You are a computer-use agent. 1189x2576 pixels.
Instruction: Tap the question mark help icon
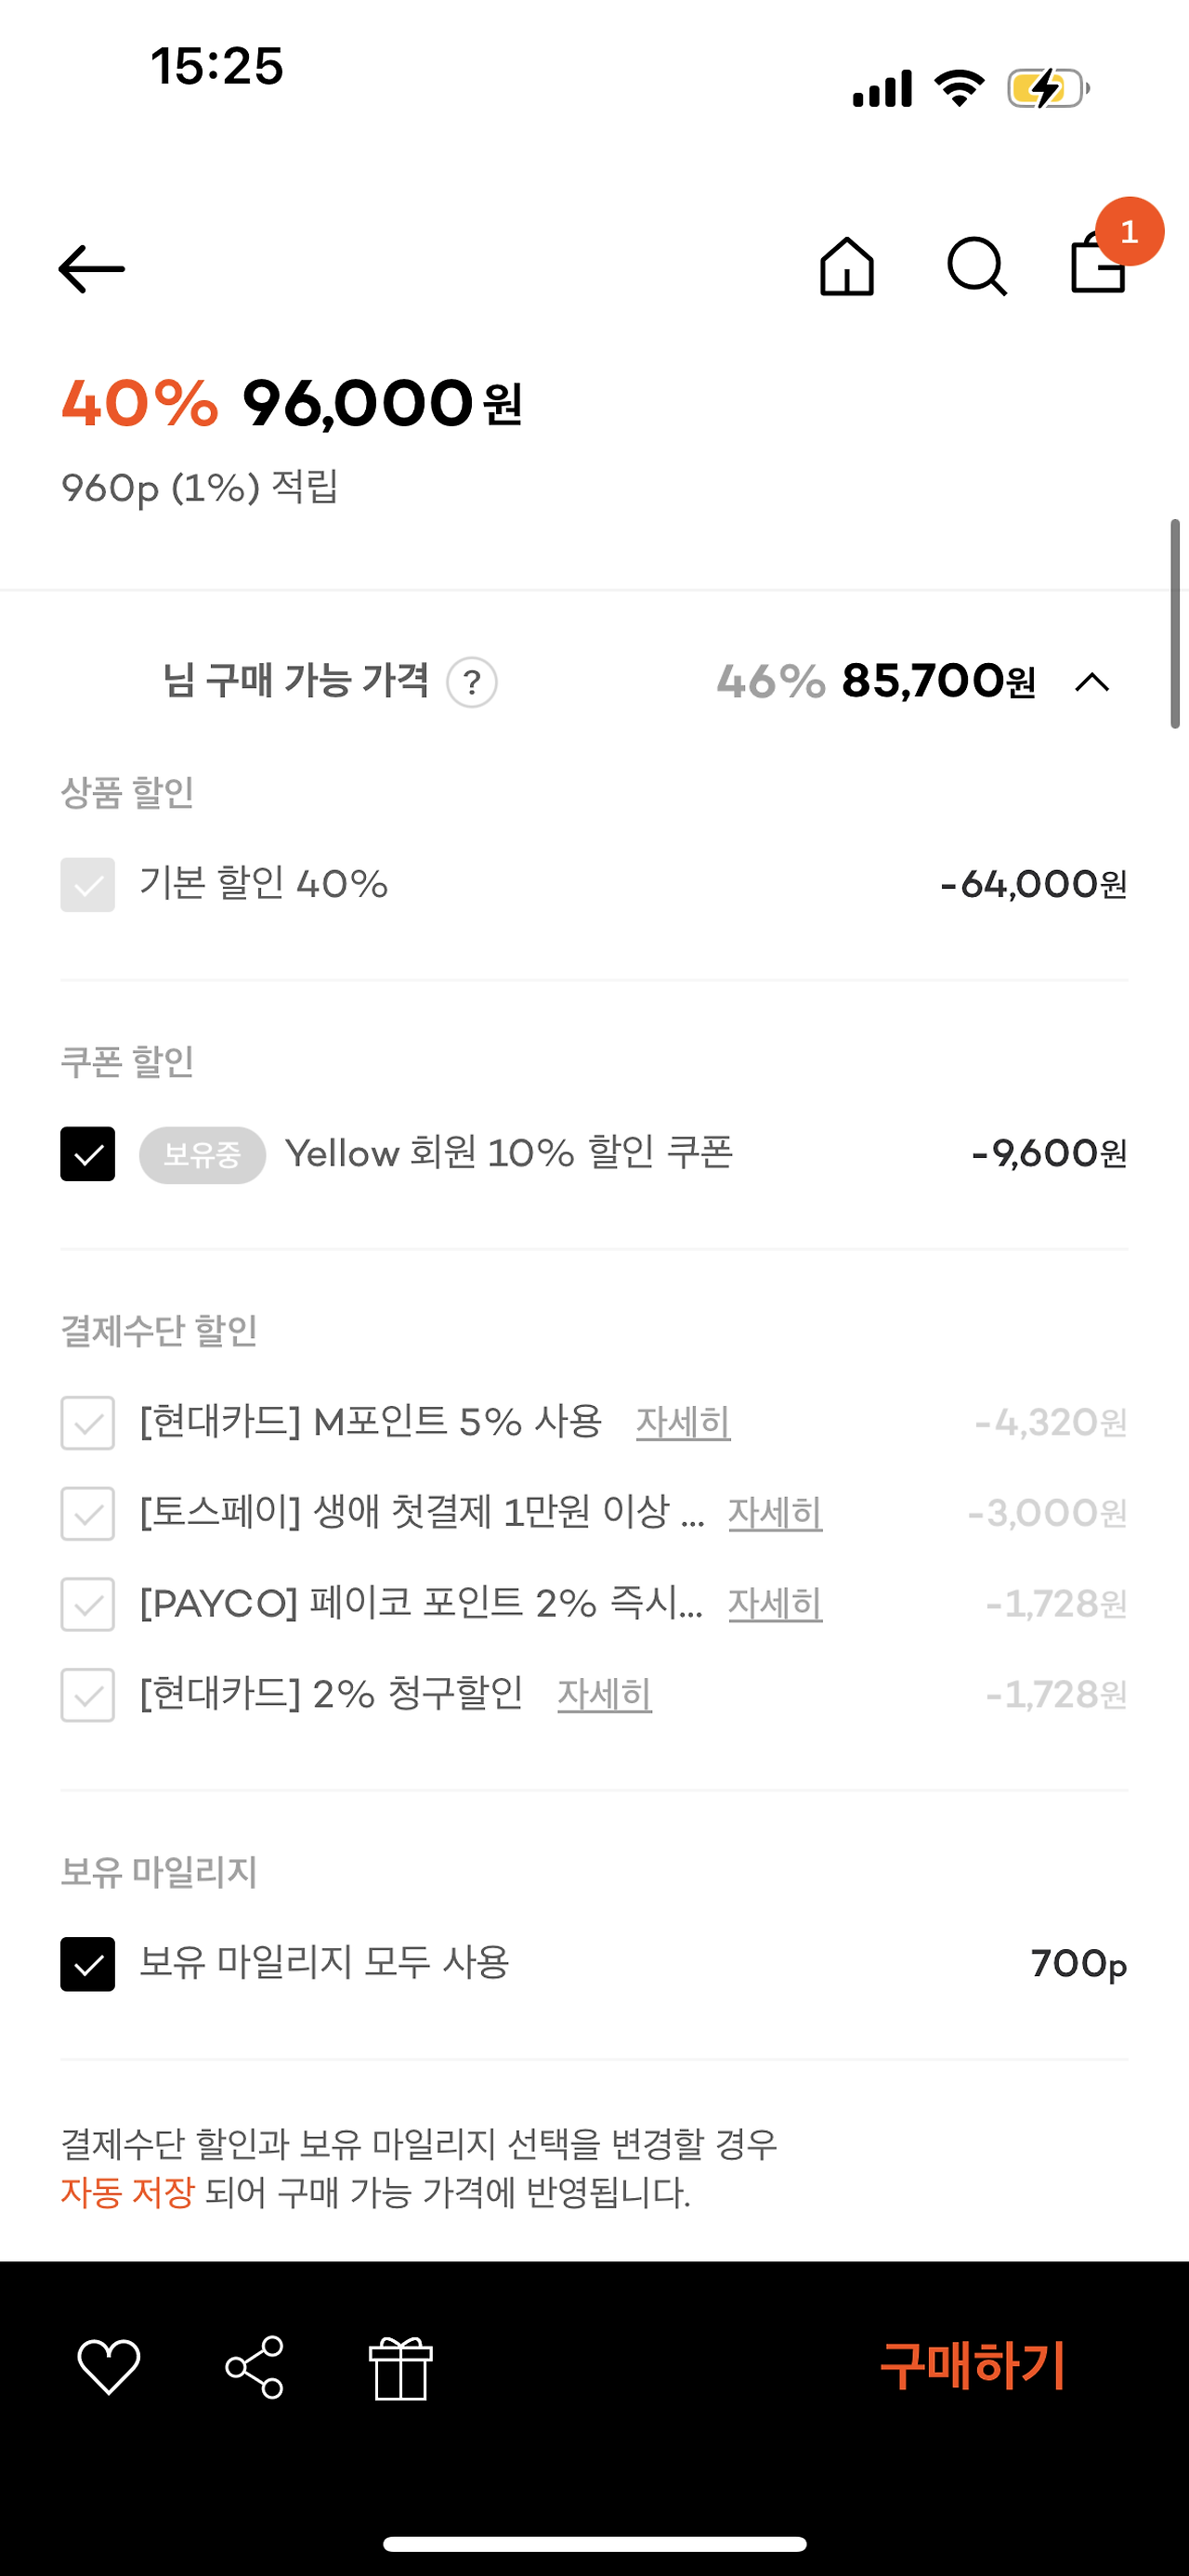pyautogui.click(x=472, y=683)
